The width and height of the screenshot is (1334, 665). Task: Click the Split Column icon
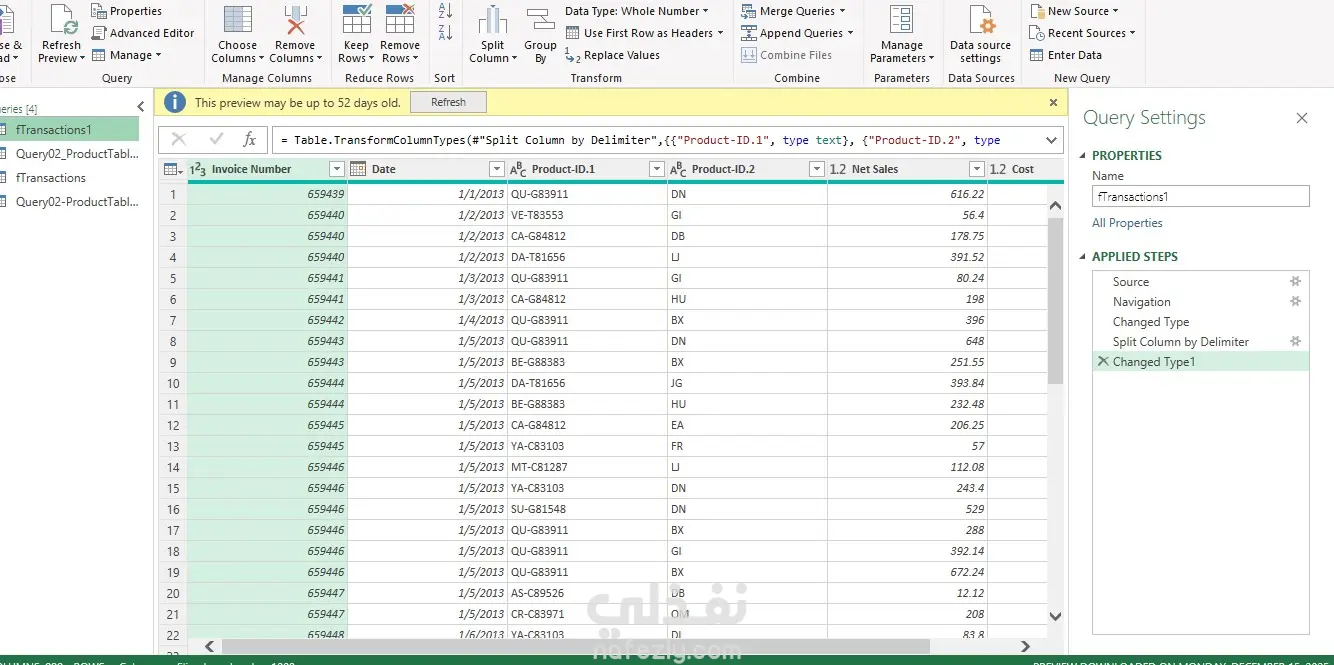click(492, 22)
